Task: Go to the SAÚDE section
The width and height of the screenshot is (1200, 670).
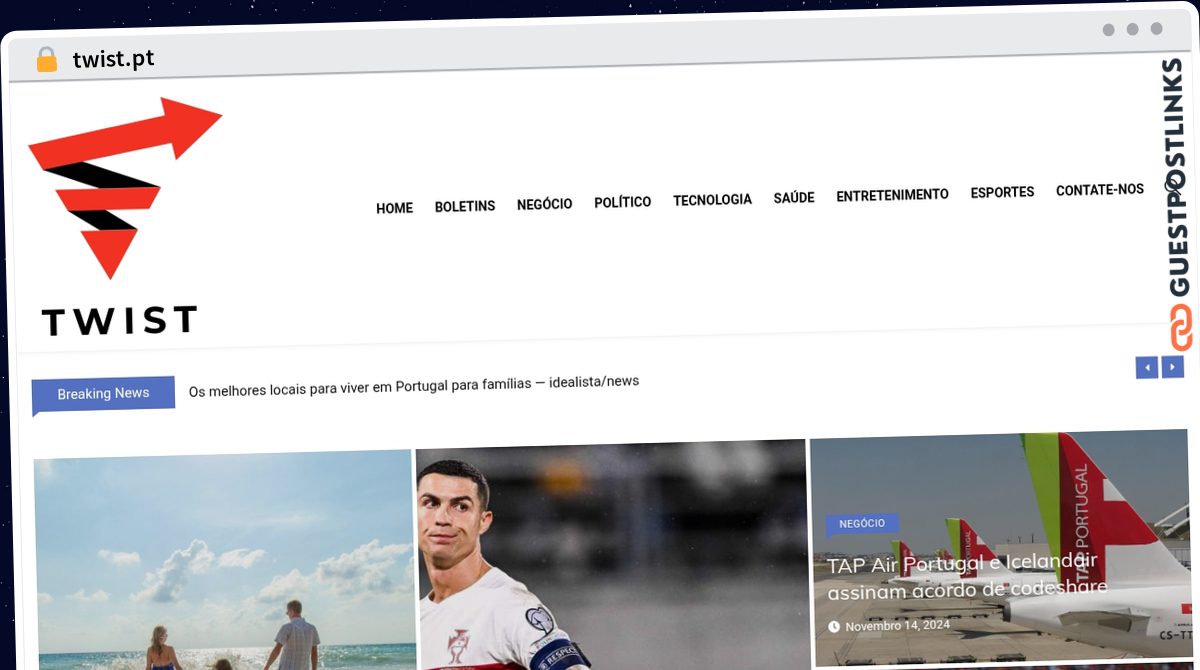Action: pos(794,198)
